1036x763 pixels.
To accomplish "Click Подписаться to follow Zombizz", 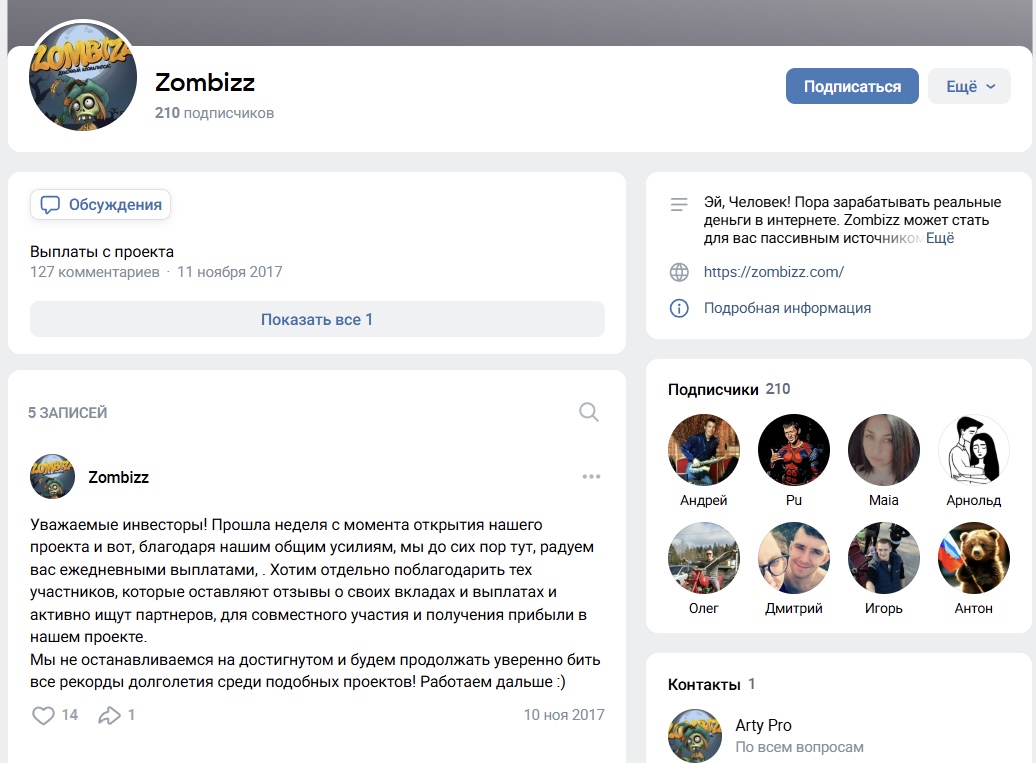I will (x=852, y=86).
